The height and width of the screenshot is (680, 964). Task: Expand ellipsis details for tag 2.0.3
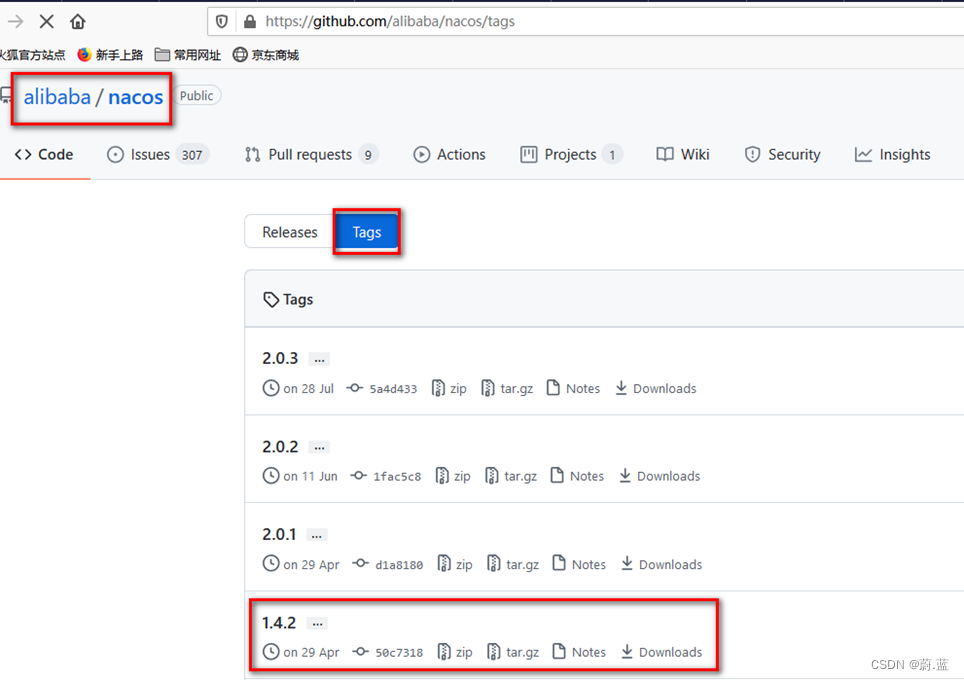click(x=319, y=359)
